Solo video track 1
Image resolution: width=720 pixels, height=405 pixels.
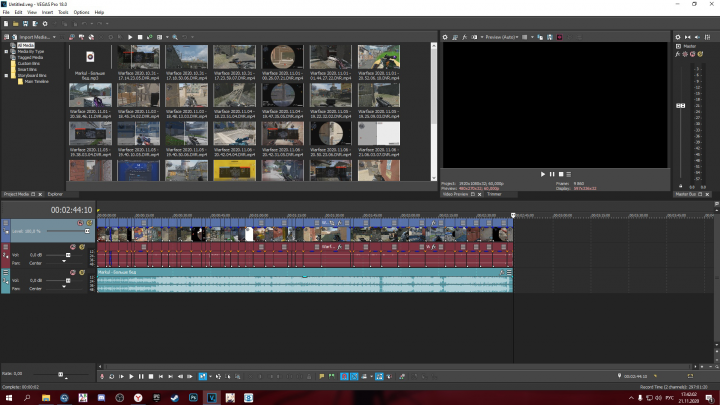(89, 223)
